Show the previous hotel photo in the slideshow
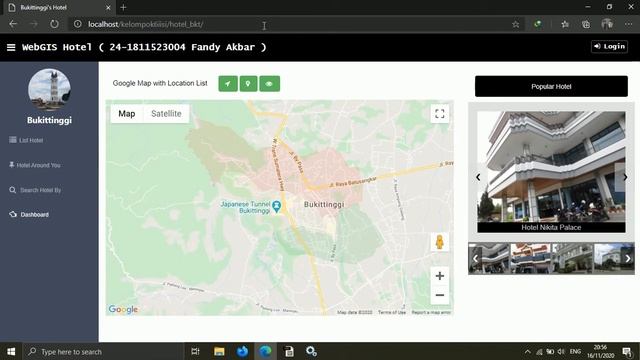 pos(478,177)
